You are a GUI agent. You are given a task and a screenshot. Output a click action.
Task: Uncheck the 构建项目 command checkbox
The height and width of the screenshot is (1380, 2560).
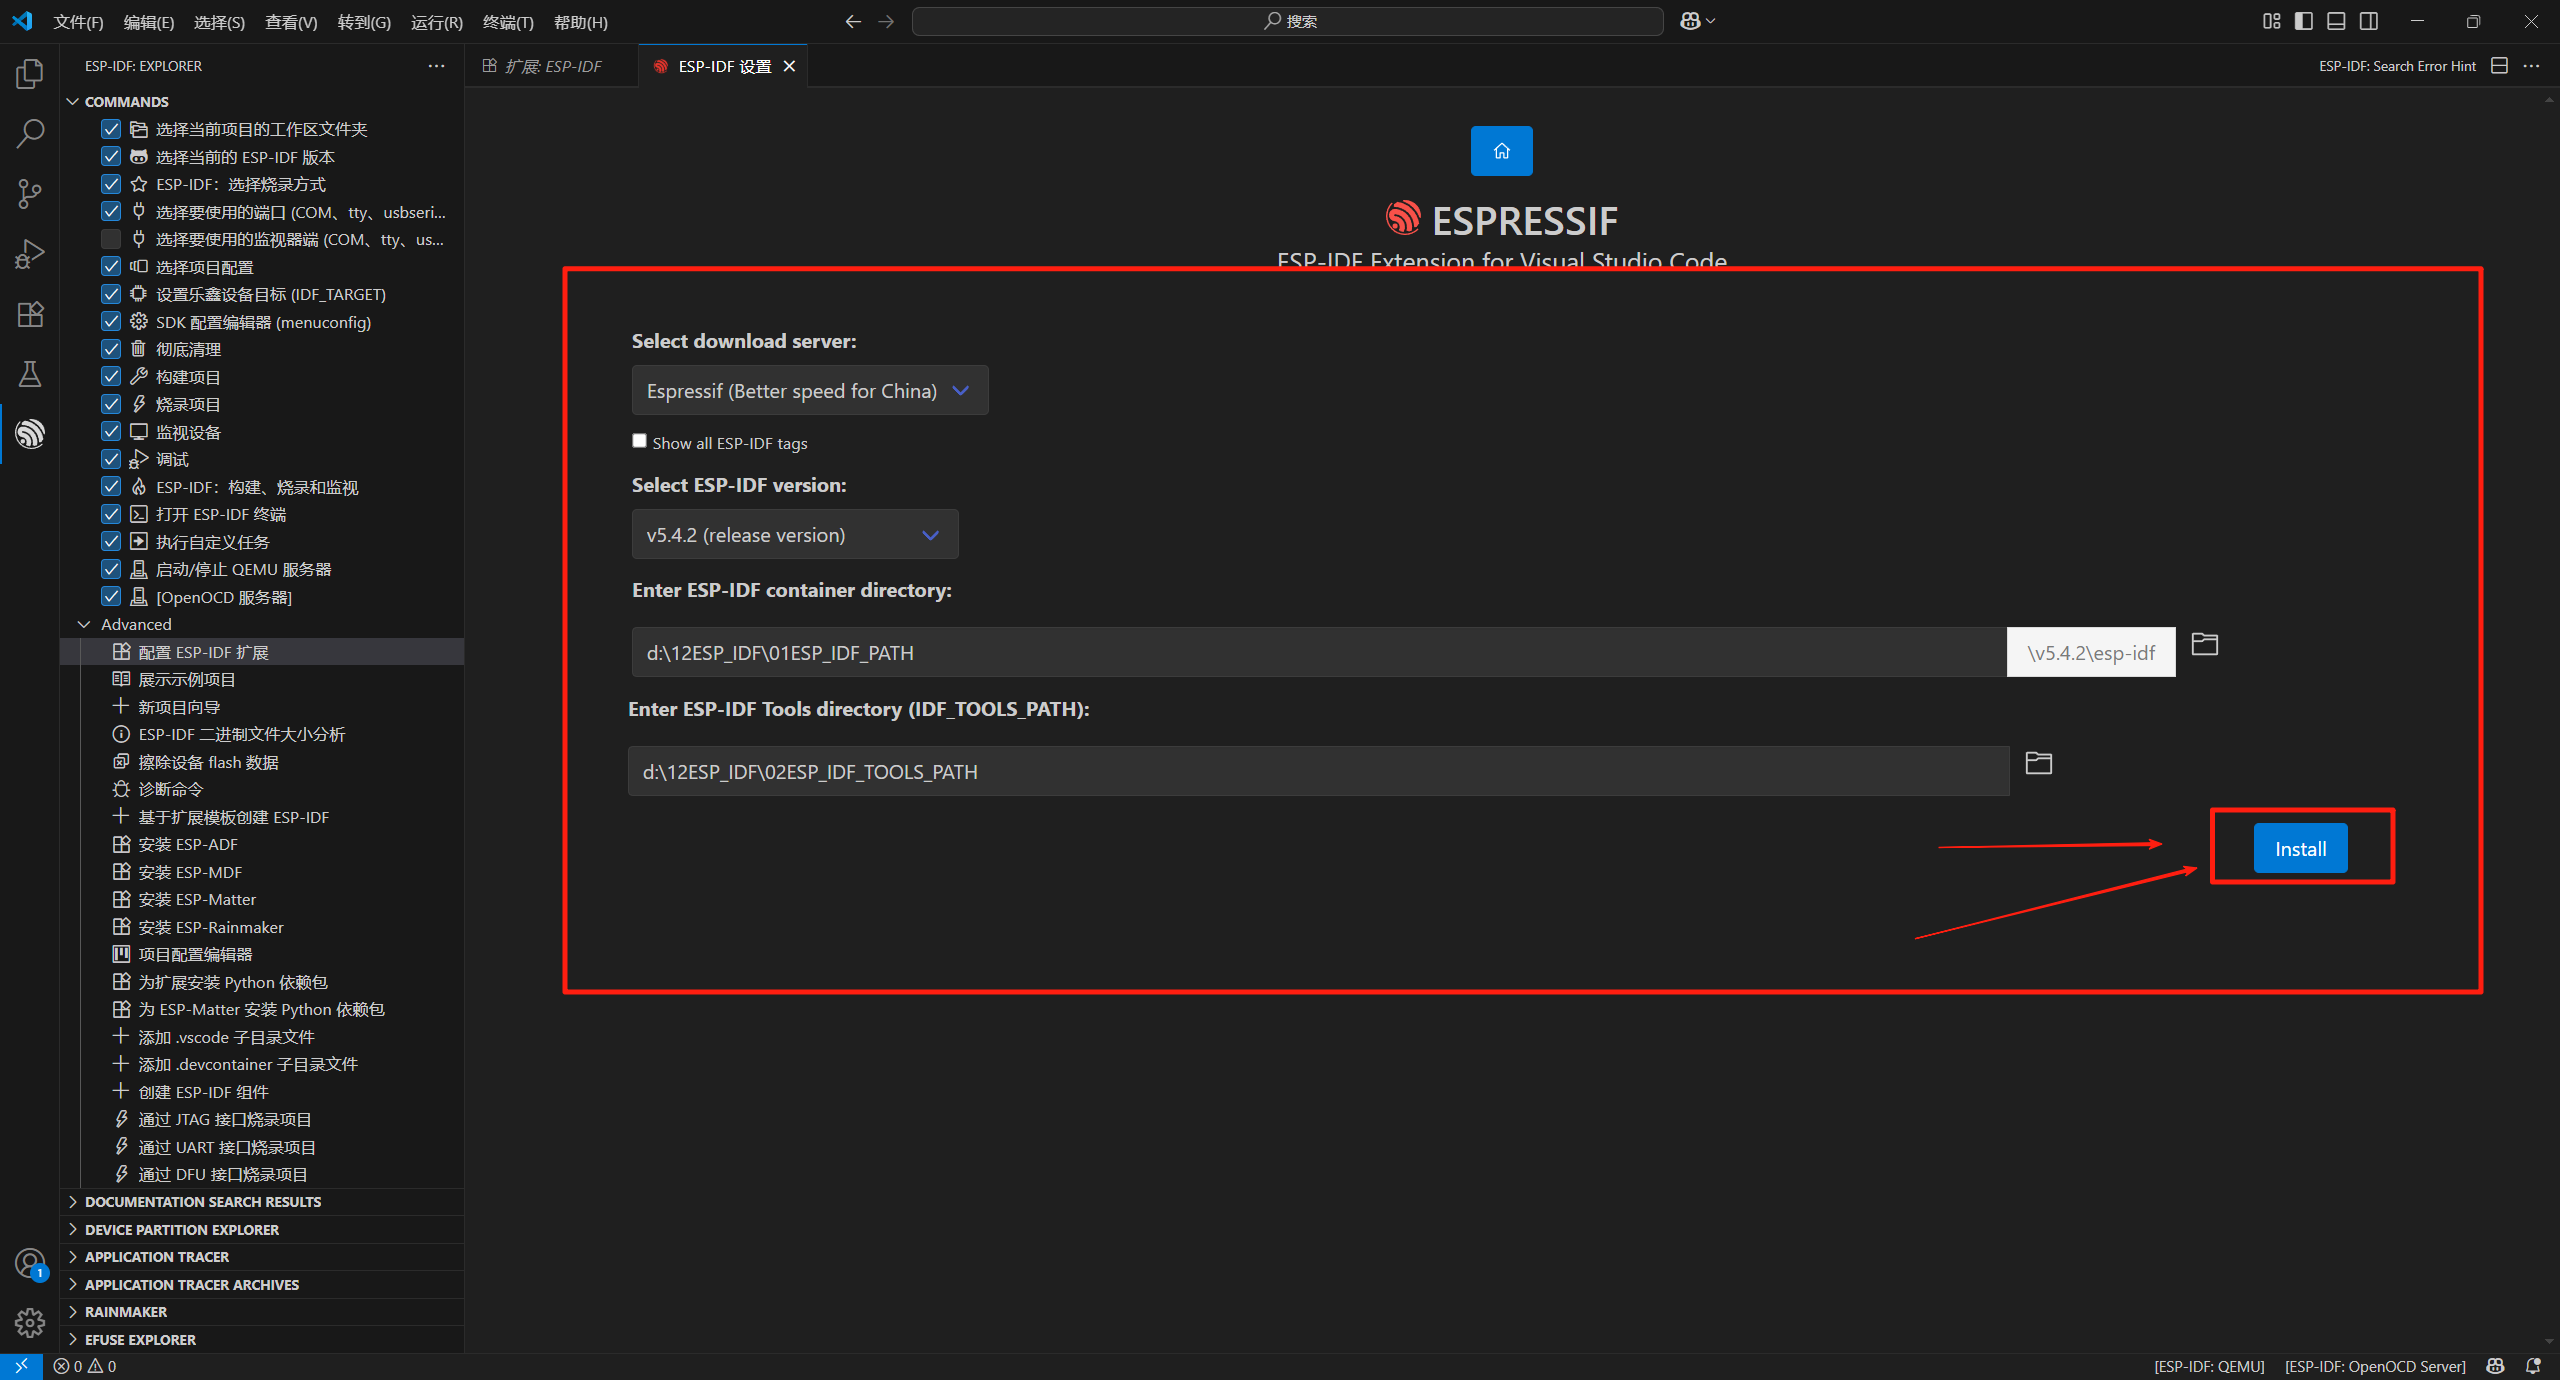tap(111, 377)
